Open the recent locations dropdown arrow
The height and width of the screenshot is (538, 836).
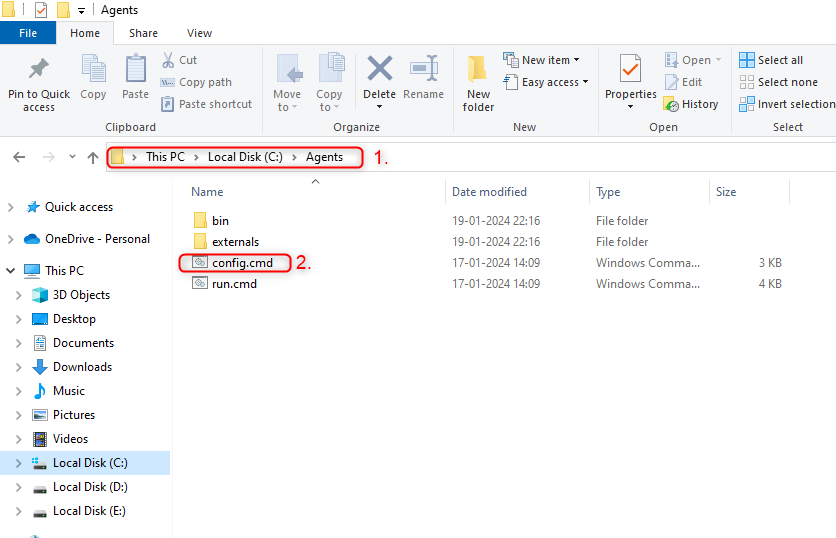pos(73,157)
